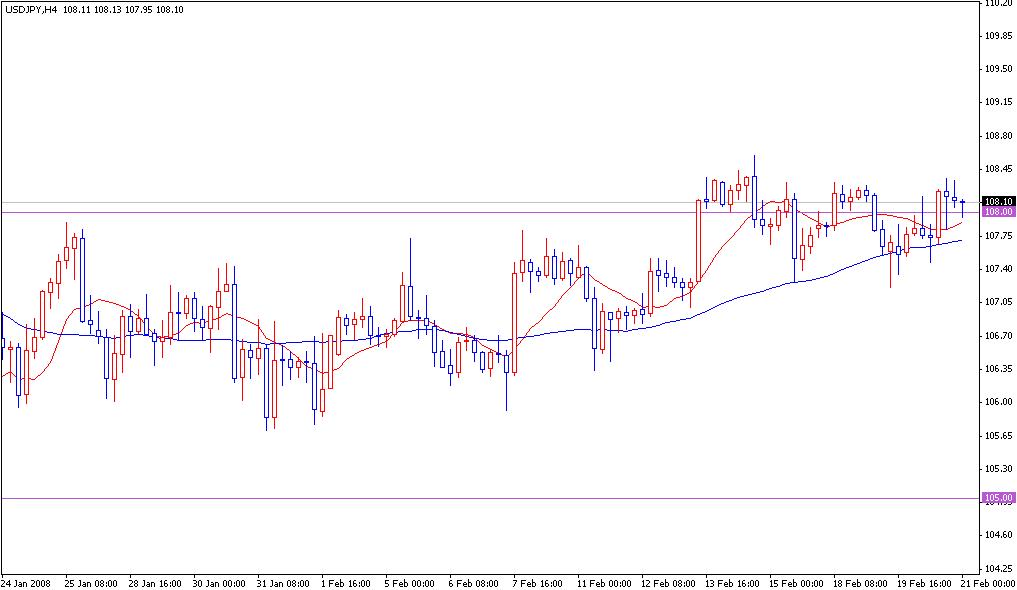Click the 108.80 price scale value
Viewport: 1017px width, 590px height.
coord(999,136)
